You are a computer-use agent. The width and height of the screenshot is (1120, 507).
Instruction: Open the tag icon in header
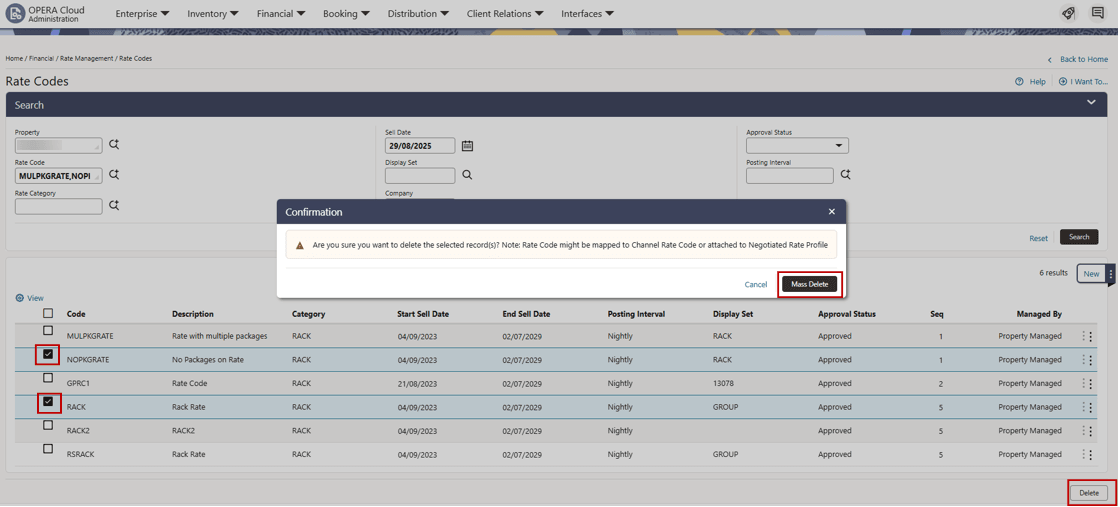1068,14
